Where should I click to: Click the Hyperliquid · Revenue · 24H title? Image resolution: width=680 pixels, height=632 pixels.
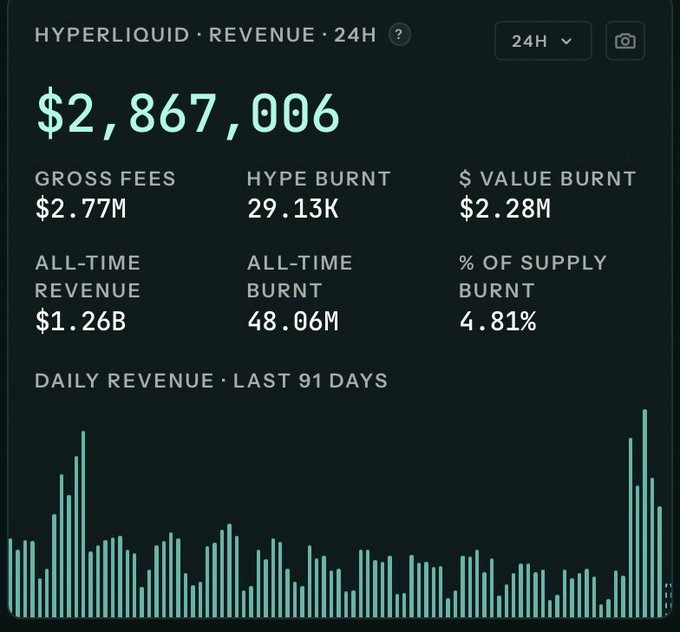click(206, 35)
